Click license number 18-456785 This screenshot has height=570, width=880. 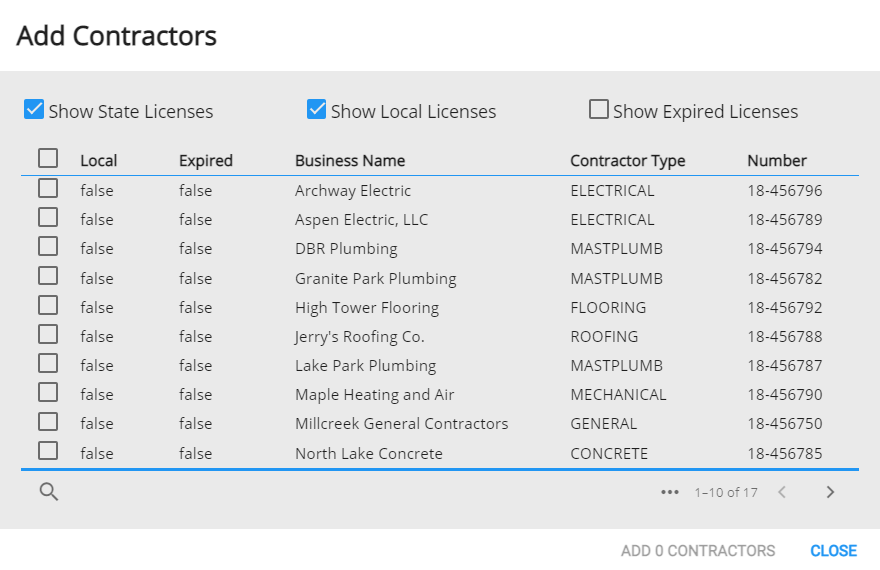pos(785,454)
